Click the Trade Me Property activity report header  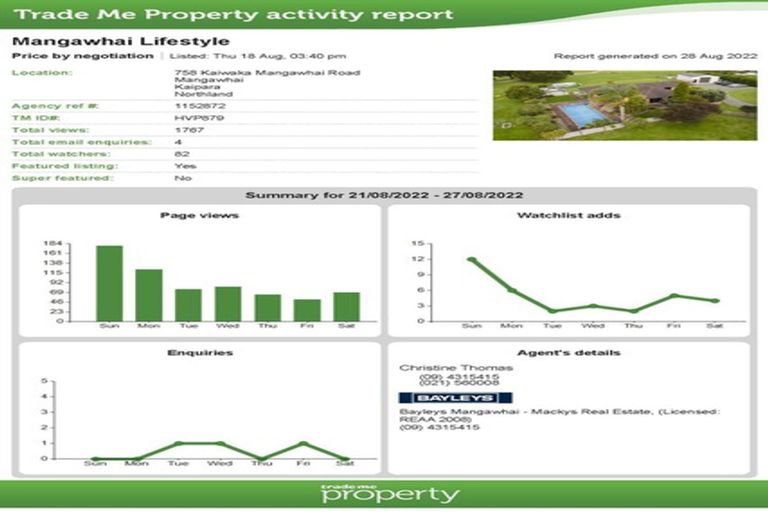[x=235, y=15]
